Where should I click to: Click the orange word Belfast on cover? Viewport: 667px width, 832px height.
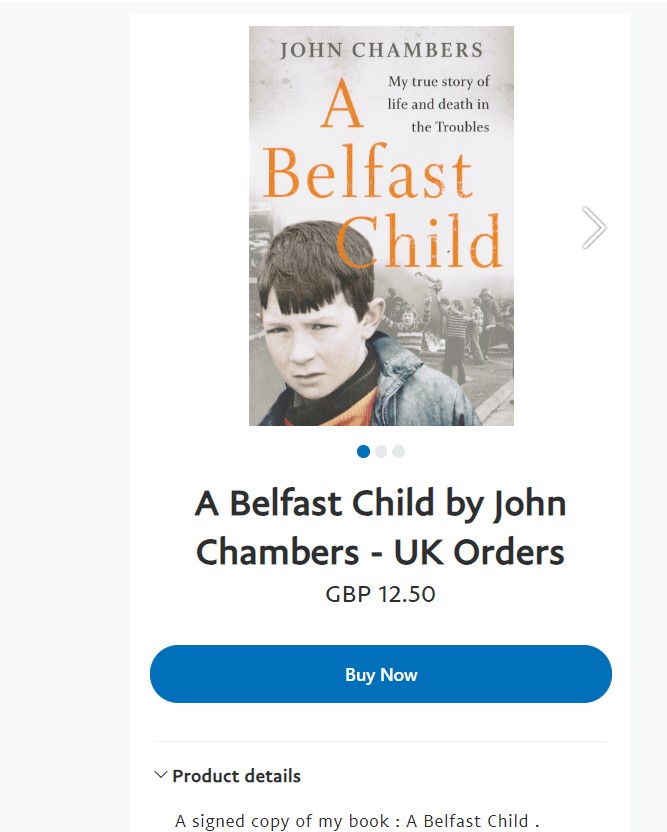(x=368, y=176)
